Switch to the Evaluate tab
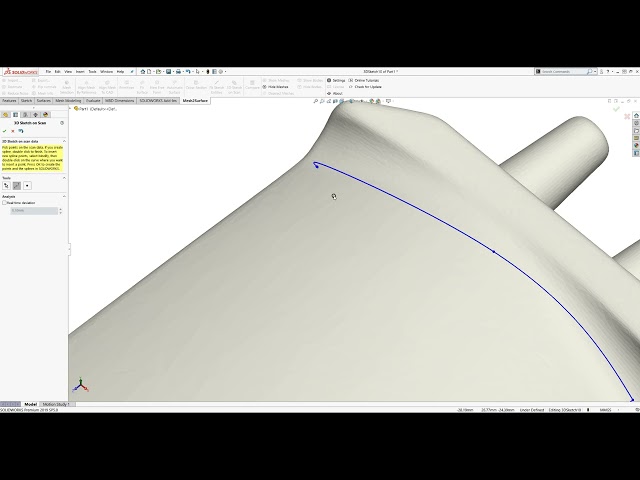Image resolution: width=640 pixels, height=480 pixels. [x=93, y=100]
